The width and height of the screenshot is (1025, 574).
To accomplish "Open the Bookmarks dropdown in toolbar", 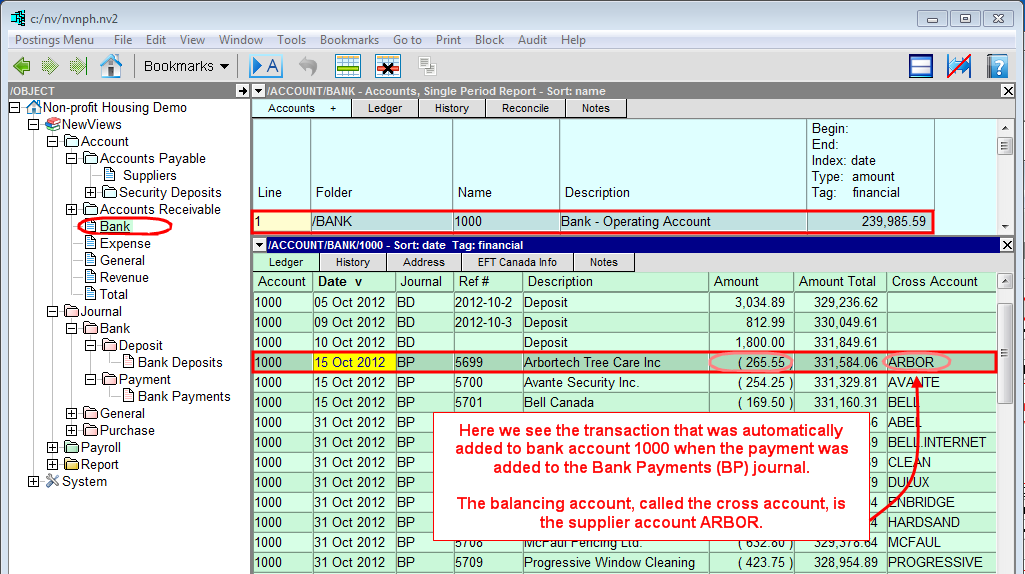I will point(186,66).
